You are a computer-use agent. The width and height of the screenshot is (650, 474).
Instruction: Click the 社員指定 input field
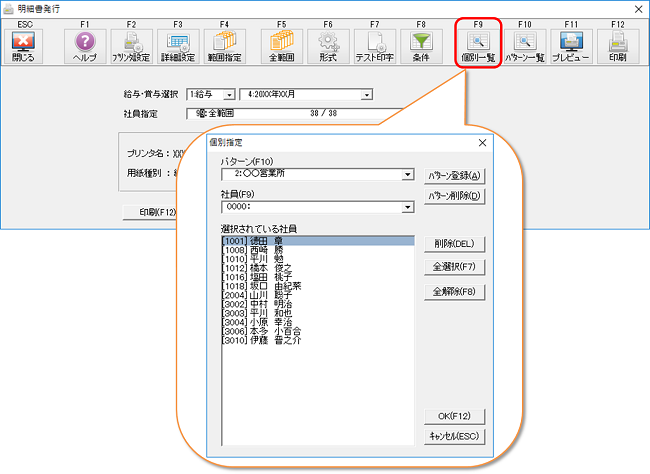click(x=290, y=114)
